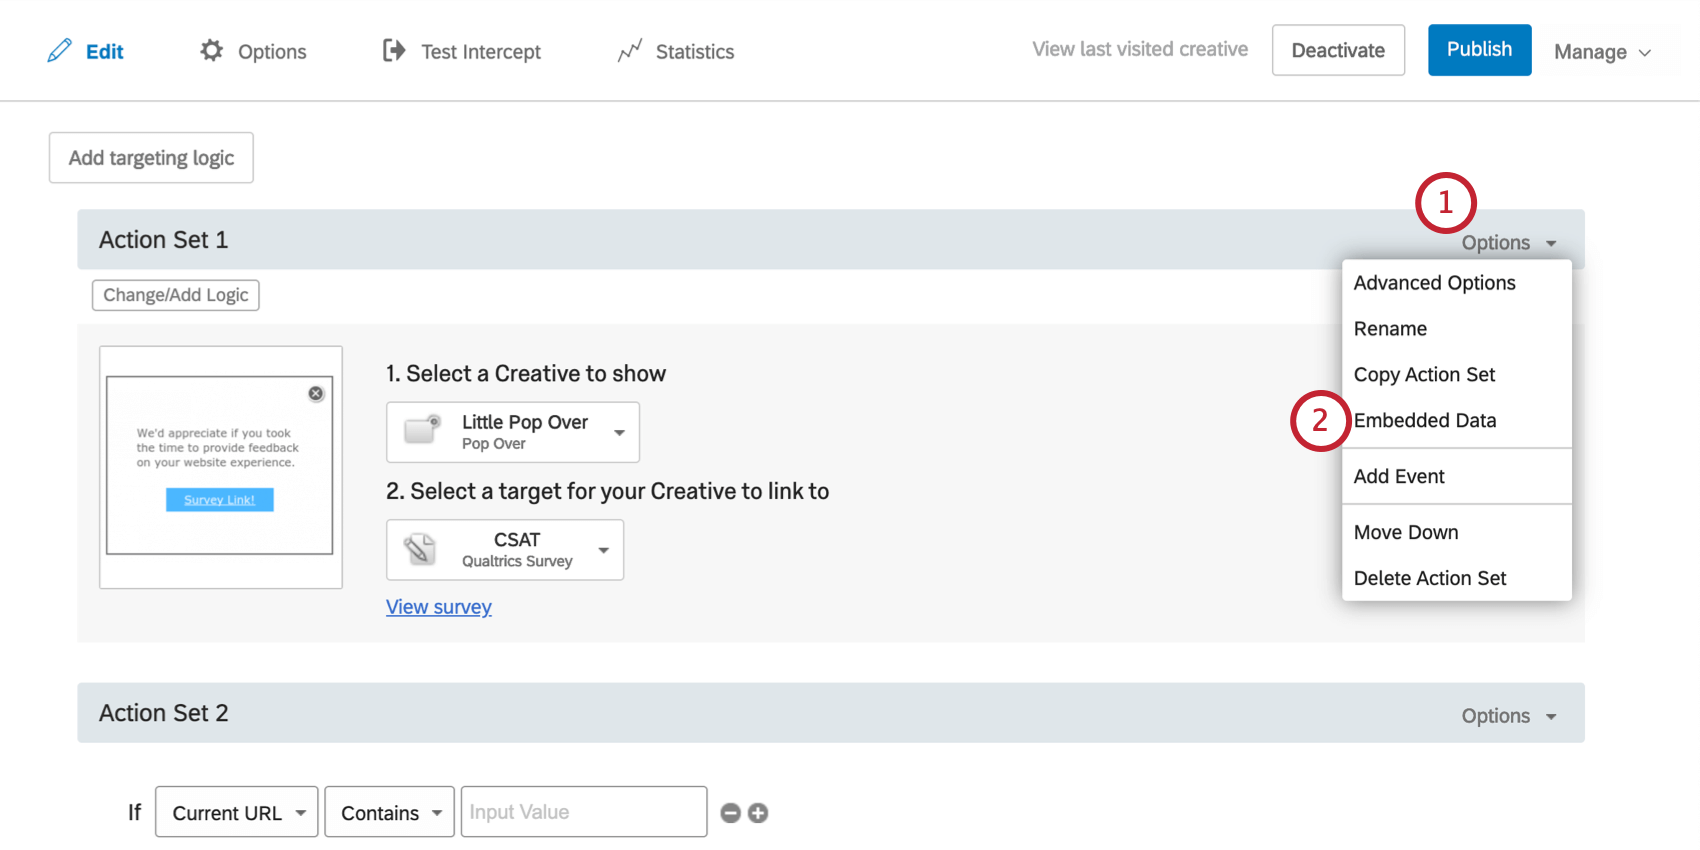The width and height of the screenshot is (1700, 850).
Task: Remove condition with the minus icon
Action: 731,813
